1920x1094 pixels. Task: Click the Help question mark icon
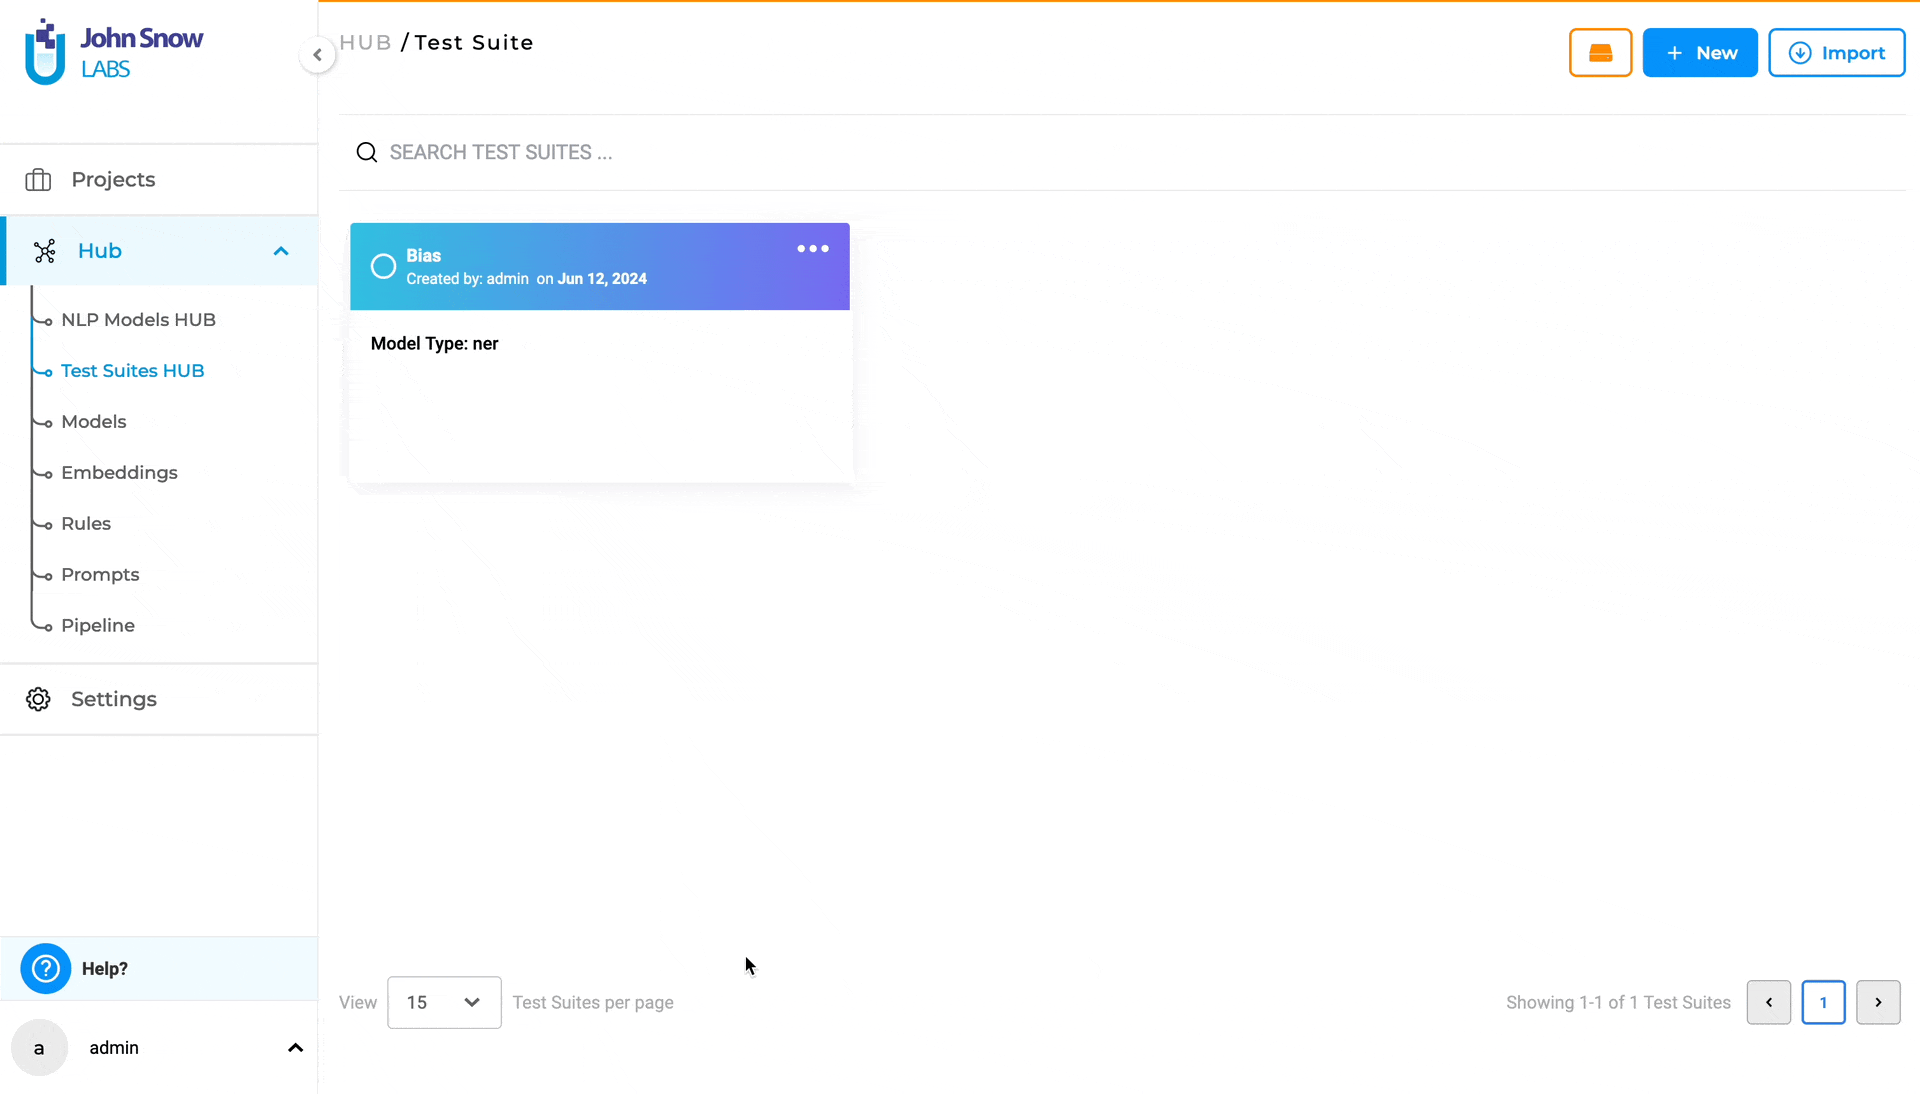[x=45, y=967]
